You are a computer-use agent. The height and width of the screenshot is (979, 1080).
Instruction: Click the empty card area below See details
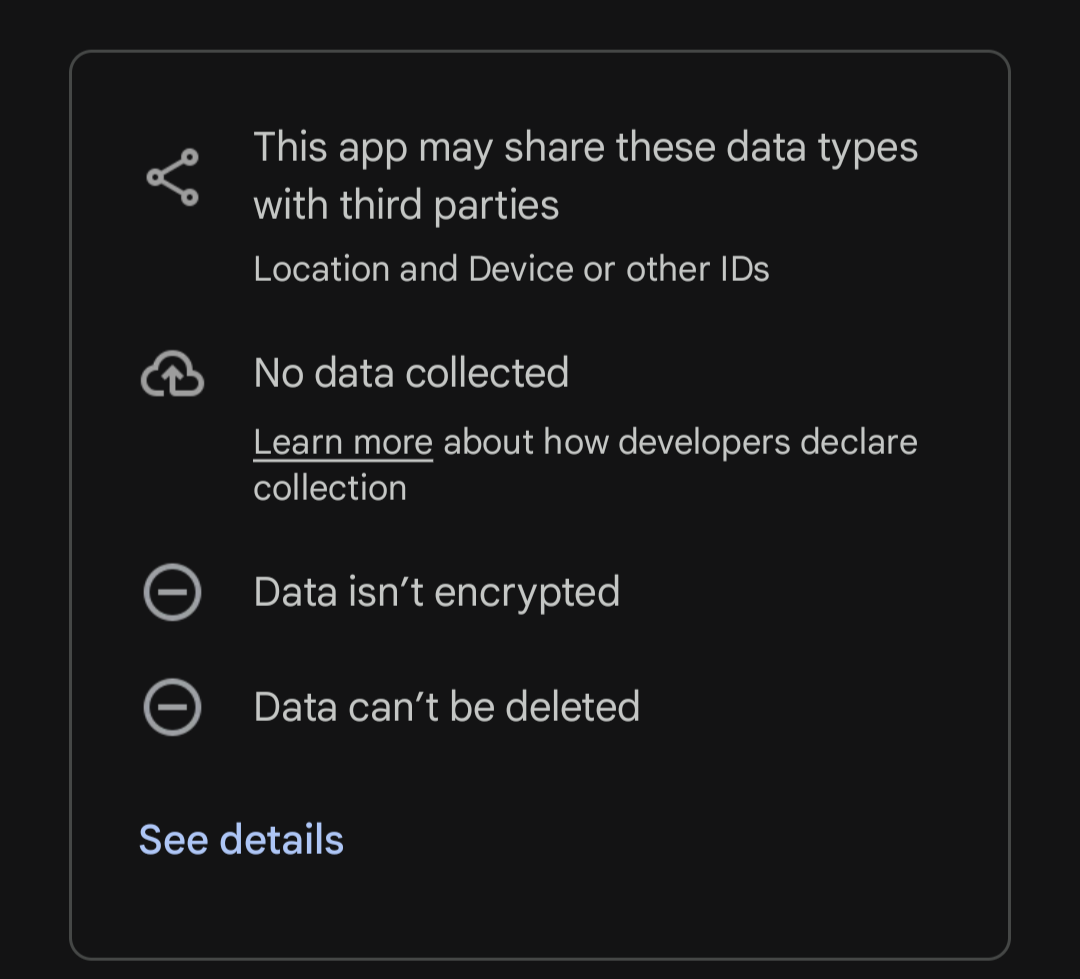click(540, 909)
